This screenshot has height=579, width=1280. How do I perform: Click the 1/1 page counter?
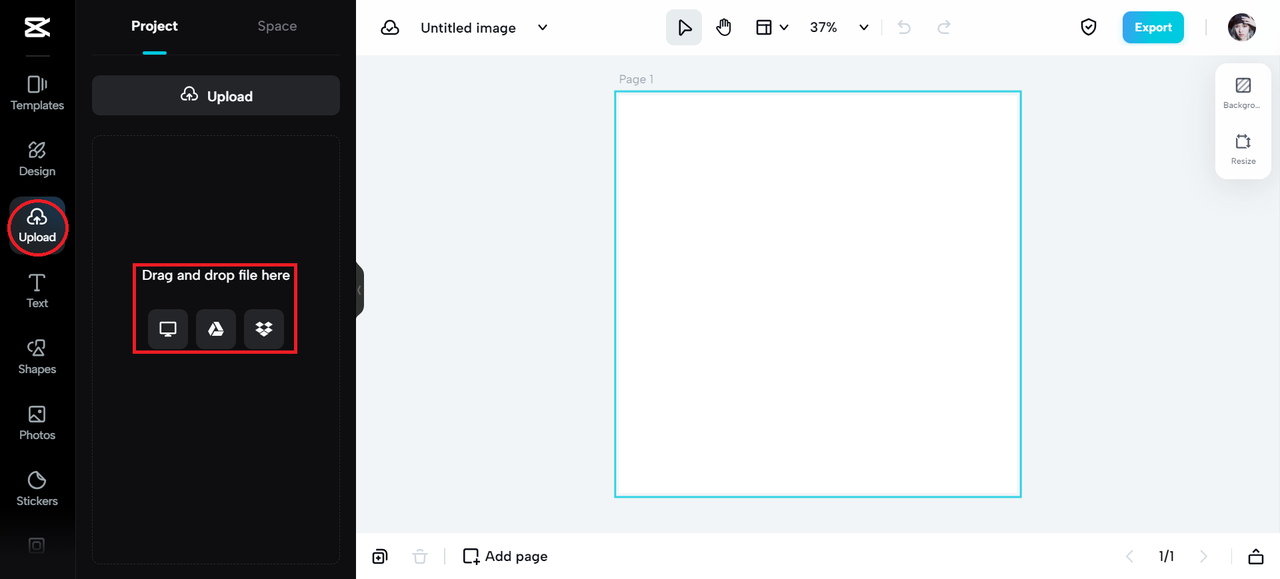pyautogui.click(x=1166, y=556)
